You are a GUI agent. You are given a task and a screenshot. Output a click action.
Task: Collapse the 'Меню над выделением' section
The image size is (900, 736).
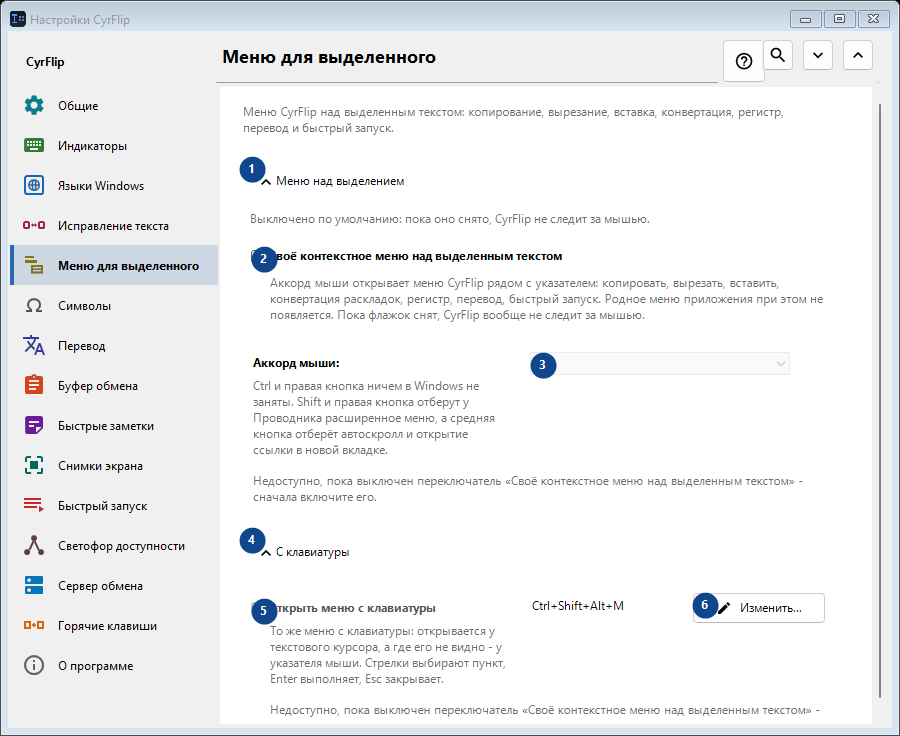tap(266, 182)
